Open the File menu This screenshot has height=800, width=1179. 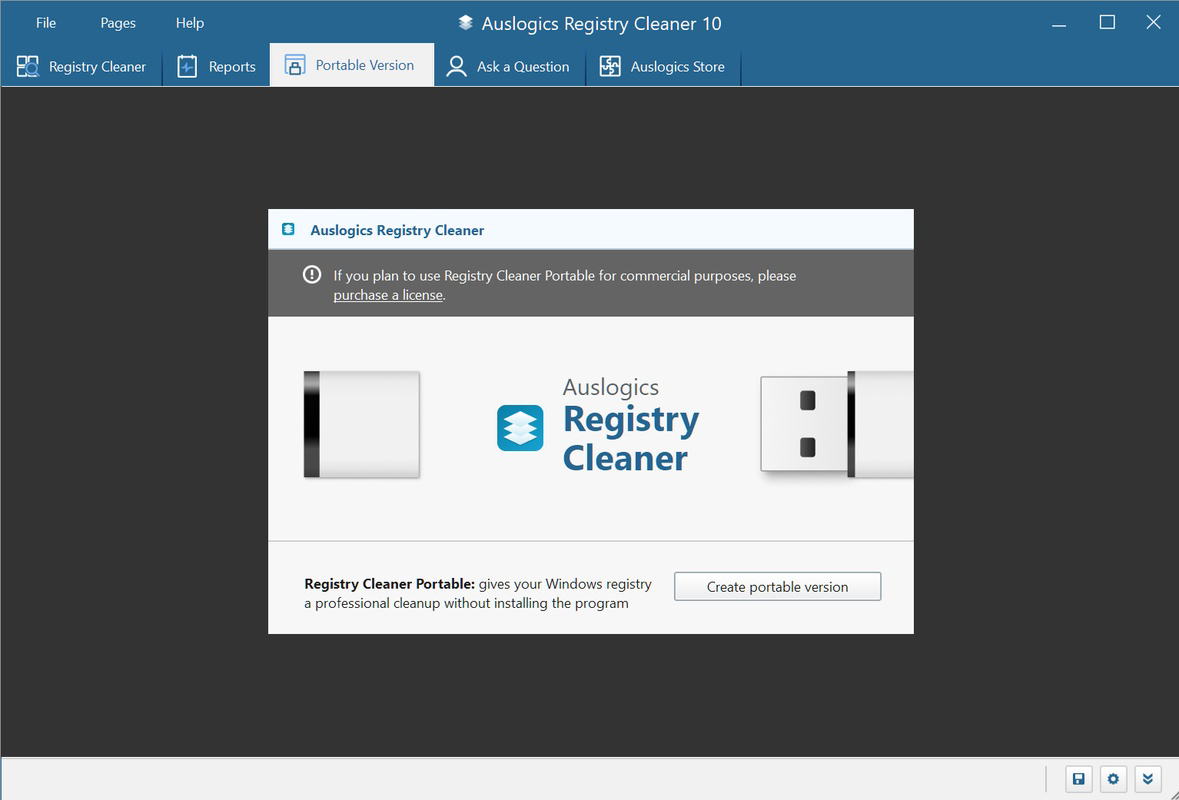46,23
